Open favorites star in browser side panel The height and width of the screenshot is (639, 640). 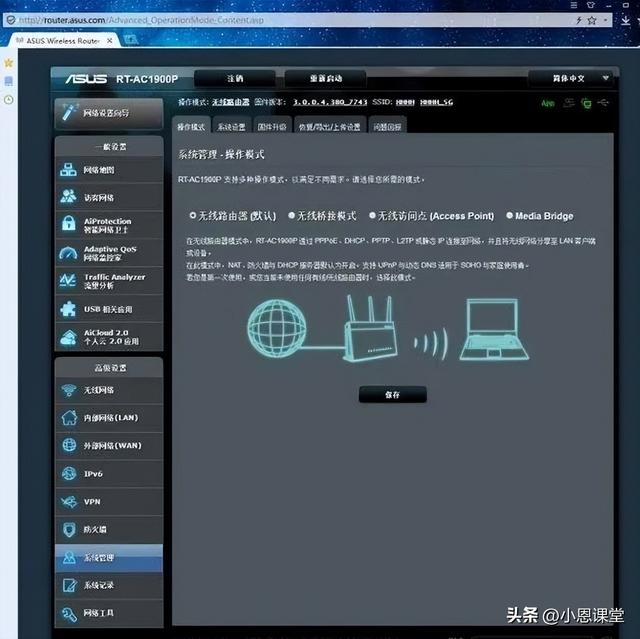point(9,63)
